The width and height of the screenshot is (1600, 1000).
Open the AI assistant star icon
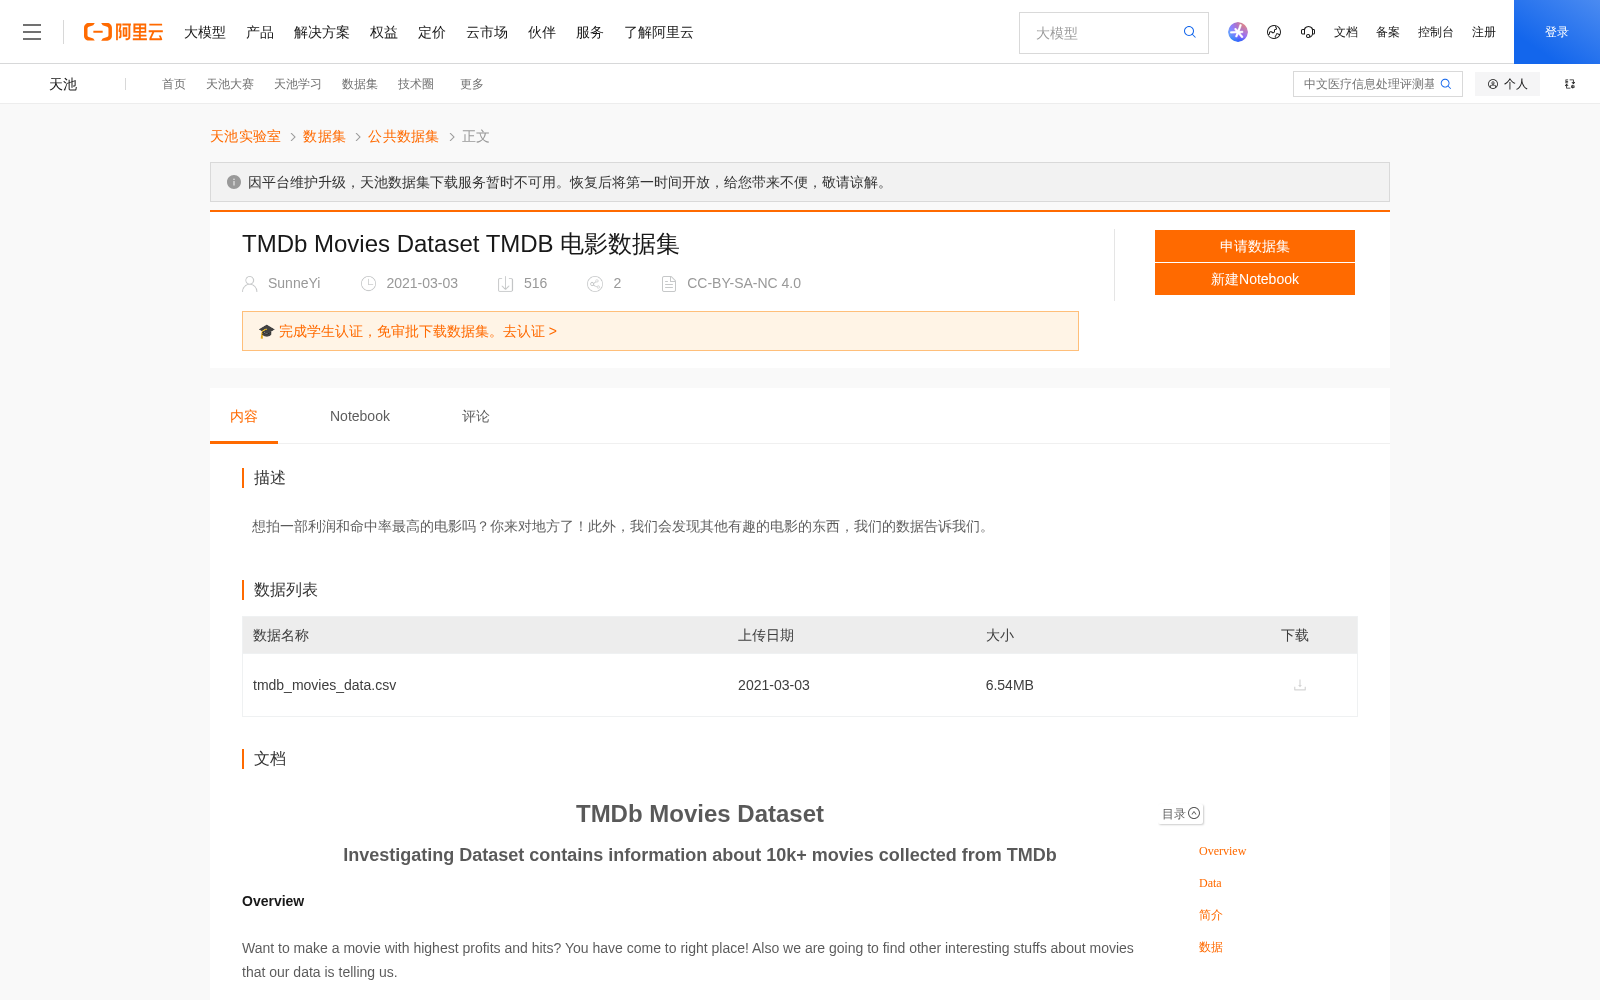tap(1238, 32)
